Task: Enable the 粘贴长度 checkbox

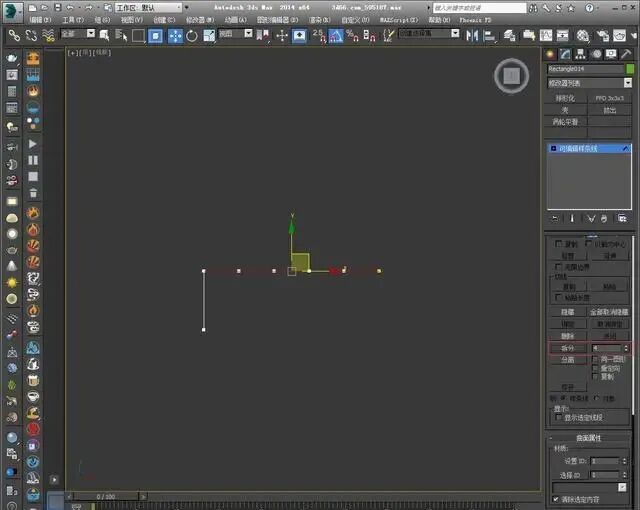Action: (x=558, y=297)
